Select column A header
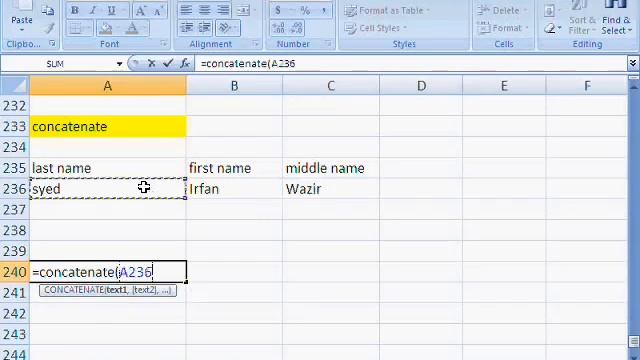The height and width of the screenshot is (360, 640). tap(108, 86)
